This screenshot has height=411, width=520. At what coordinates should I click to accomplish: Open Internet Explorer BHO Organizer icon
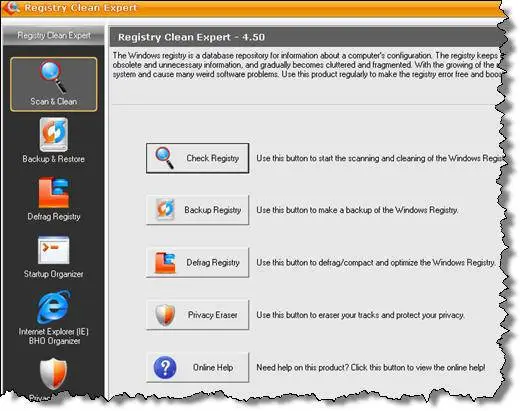click(x=53, y=307)
